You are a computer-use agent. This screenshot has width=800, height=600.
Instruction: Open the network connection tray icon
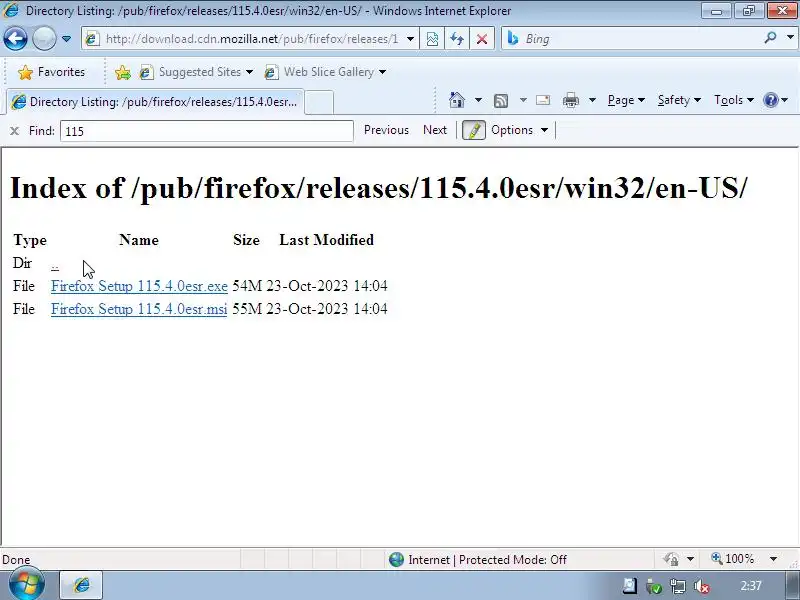(x=678, y=587)
